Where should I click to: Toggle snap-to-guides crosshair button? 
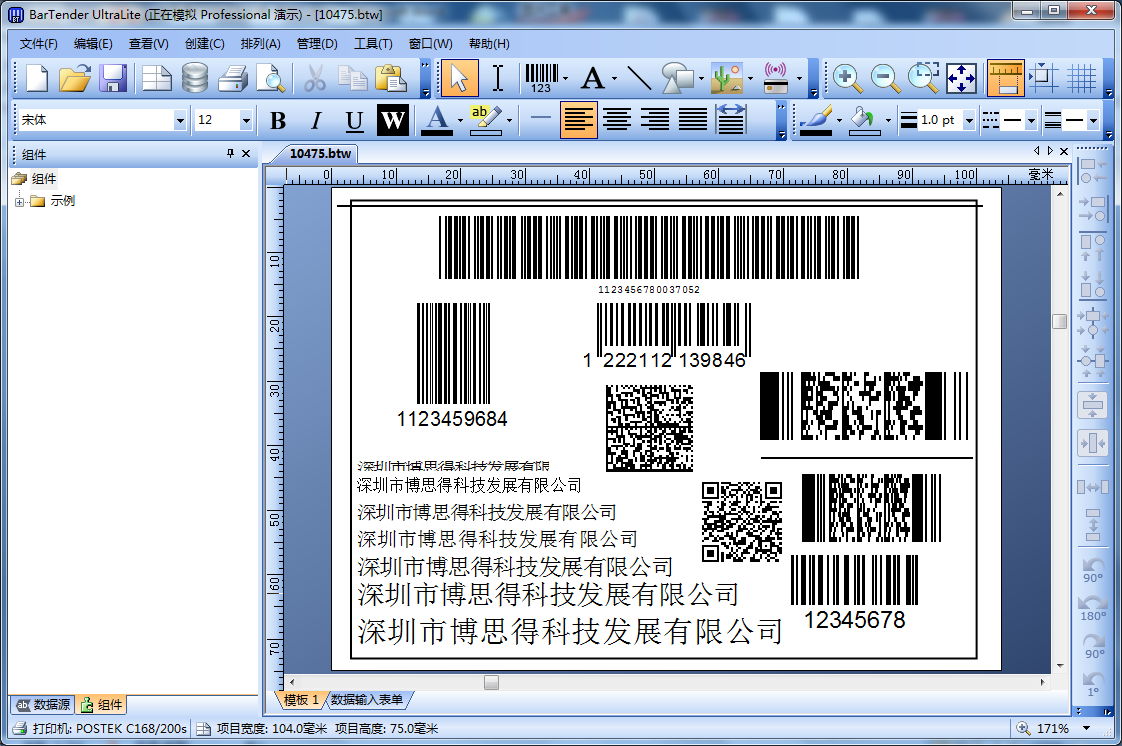(x=1044, y=78)
